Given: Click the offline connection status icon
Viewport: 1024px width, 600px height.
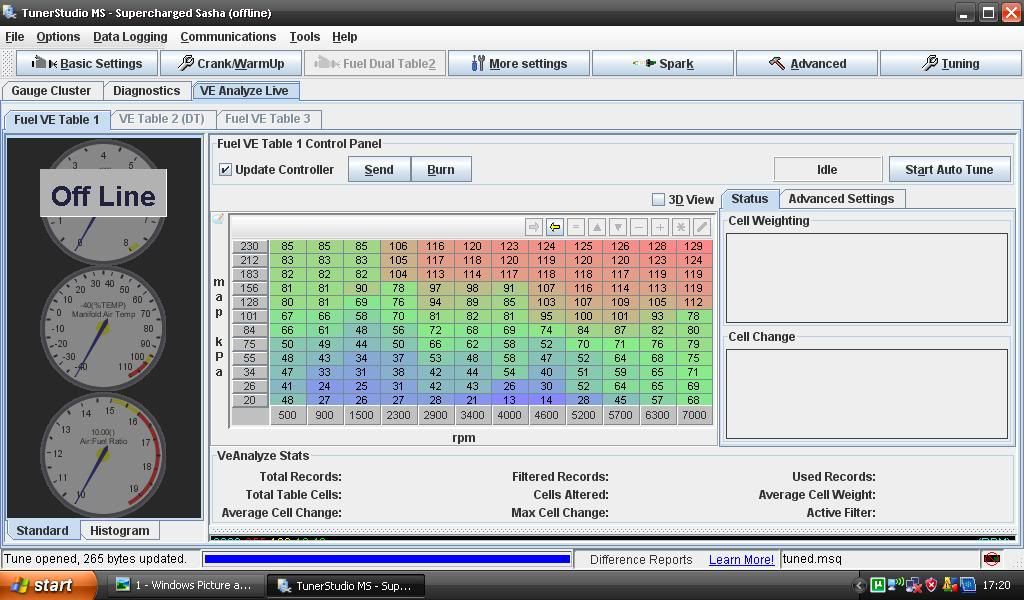Looking at the screenshot, I should 991,559.
